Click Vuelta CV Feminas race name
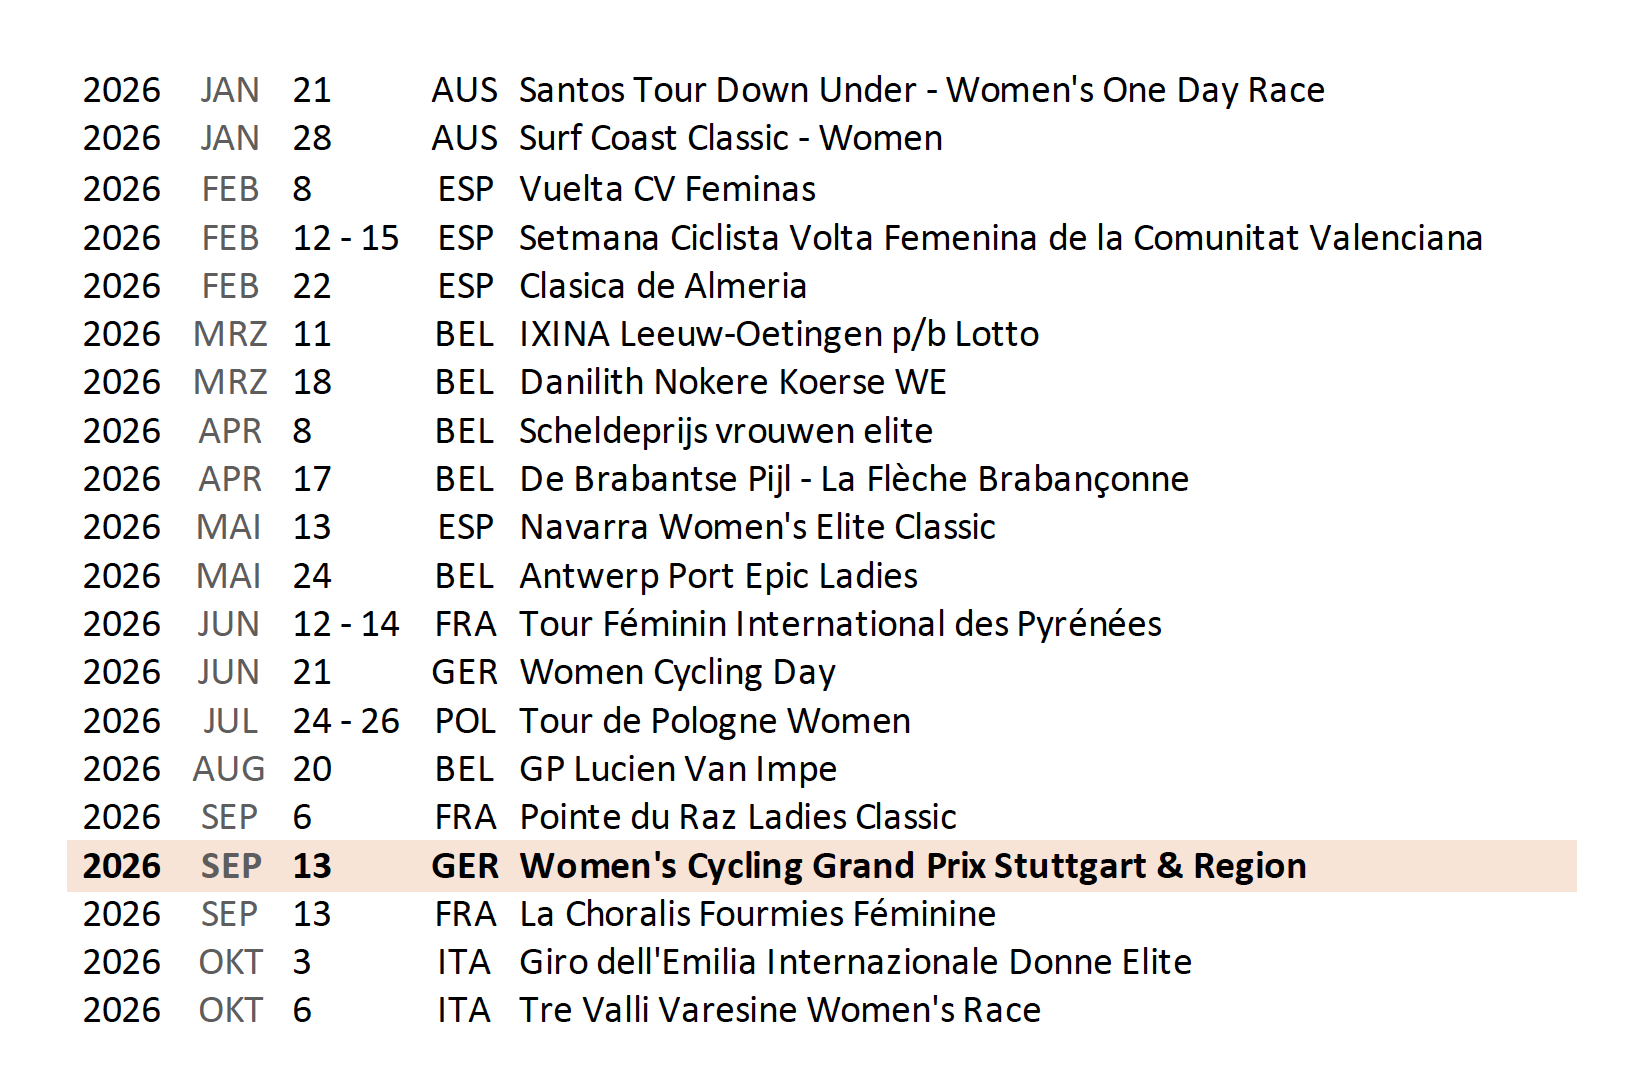 tap(667, 189)
